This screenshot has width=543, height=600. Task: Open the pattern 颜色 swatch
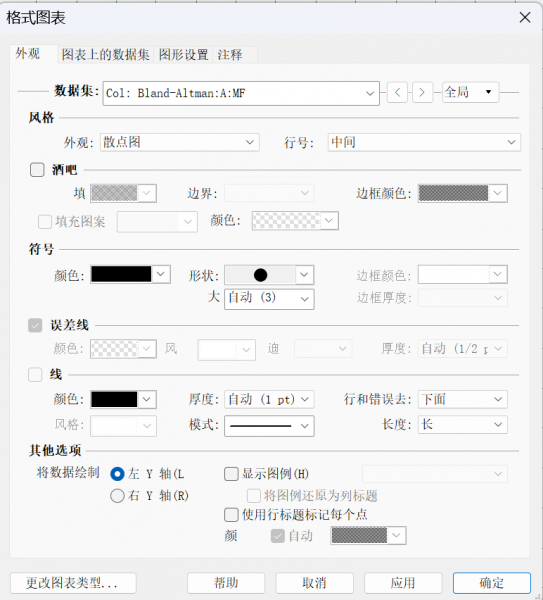pos(295,221)
